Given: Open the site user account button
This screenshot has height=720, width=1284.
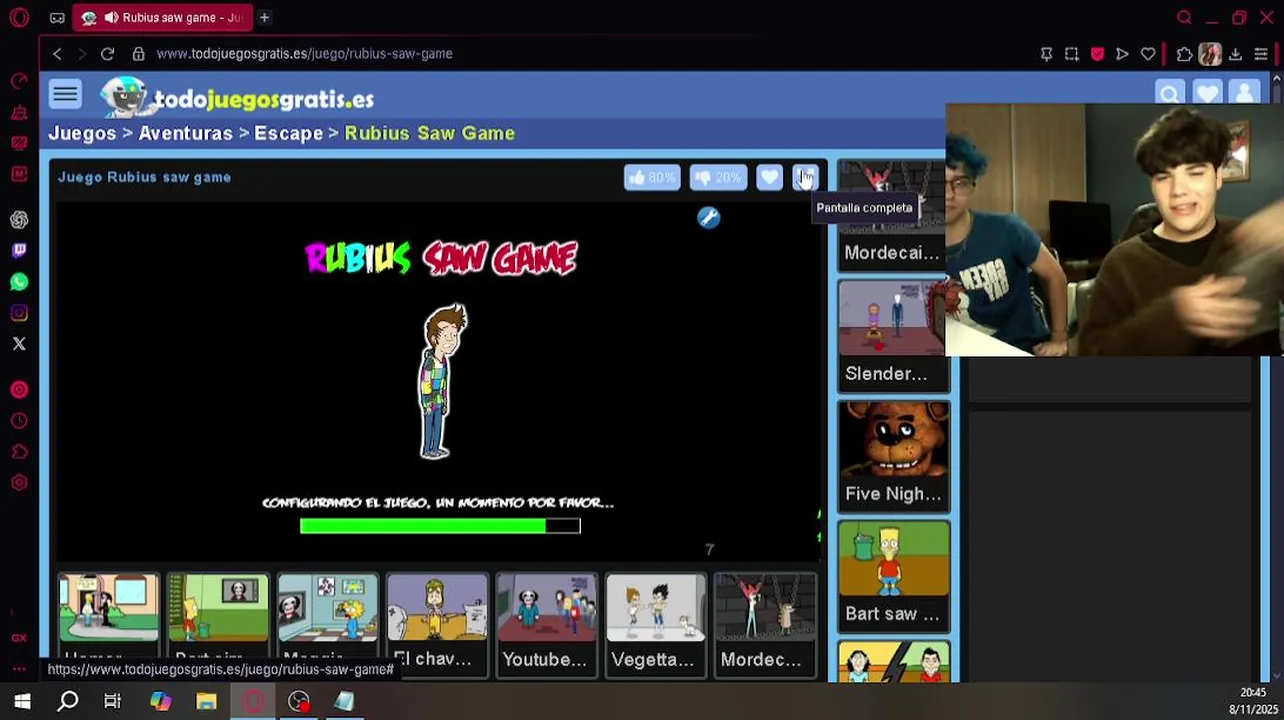Looking at the screenshot, I should click(1245, 94).
